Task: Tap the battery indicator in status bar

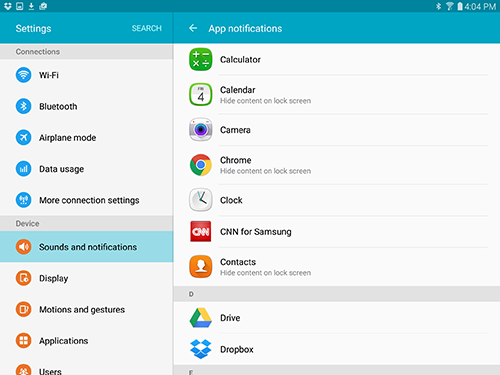Action: tap(460, 6)
